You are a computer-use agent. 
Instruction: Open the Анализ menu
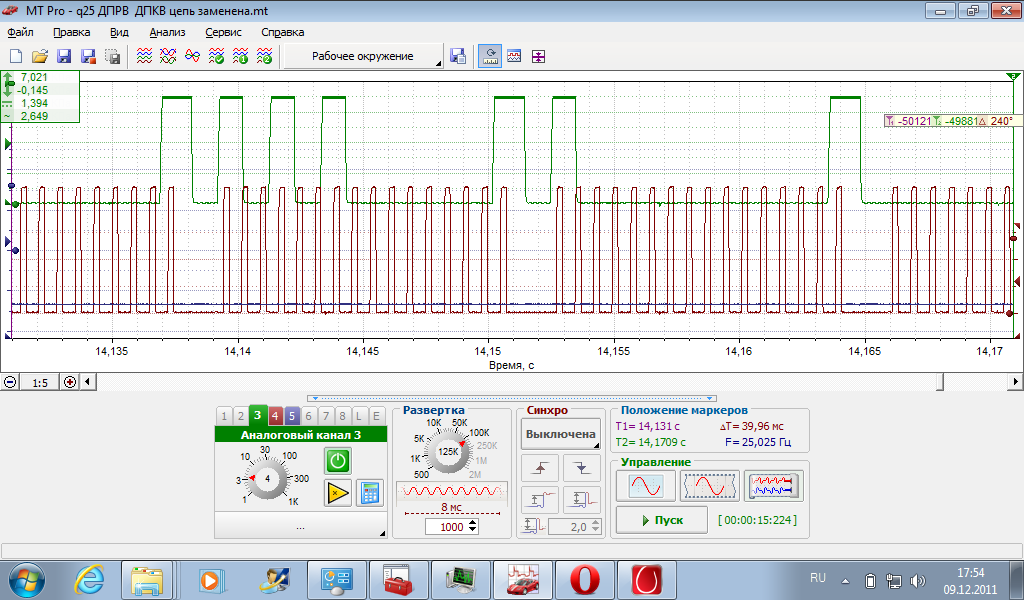167,32
